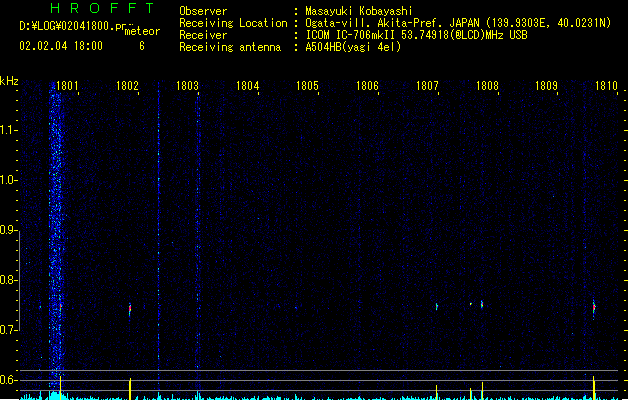629x400 pixels.
Task: Click the 1801 time axis marker
Action: (x=67, y=86)
